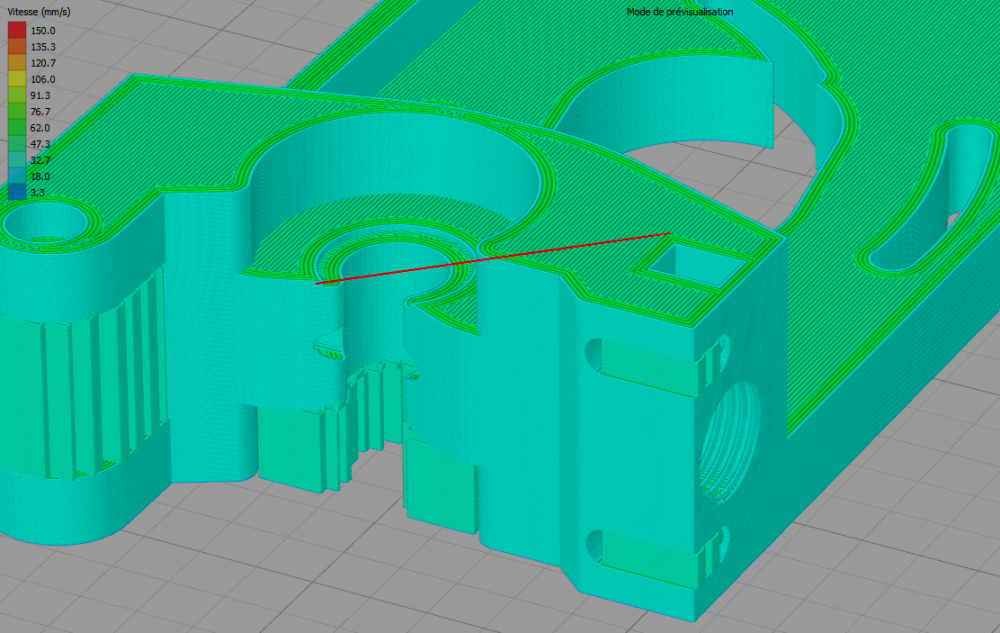This screenshot has width=1000, height=633.
Task: Select the 120.7 orange legend swatch
Action: [x=17, y=62]
